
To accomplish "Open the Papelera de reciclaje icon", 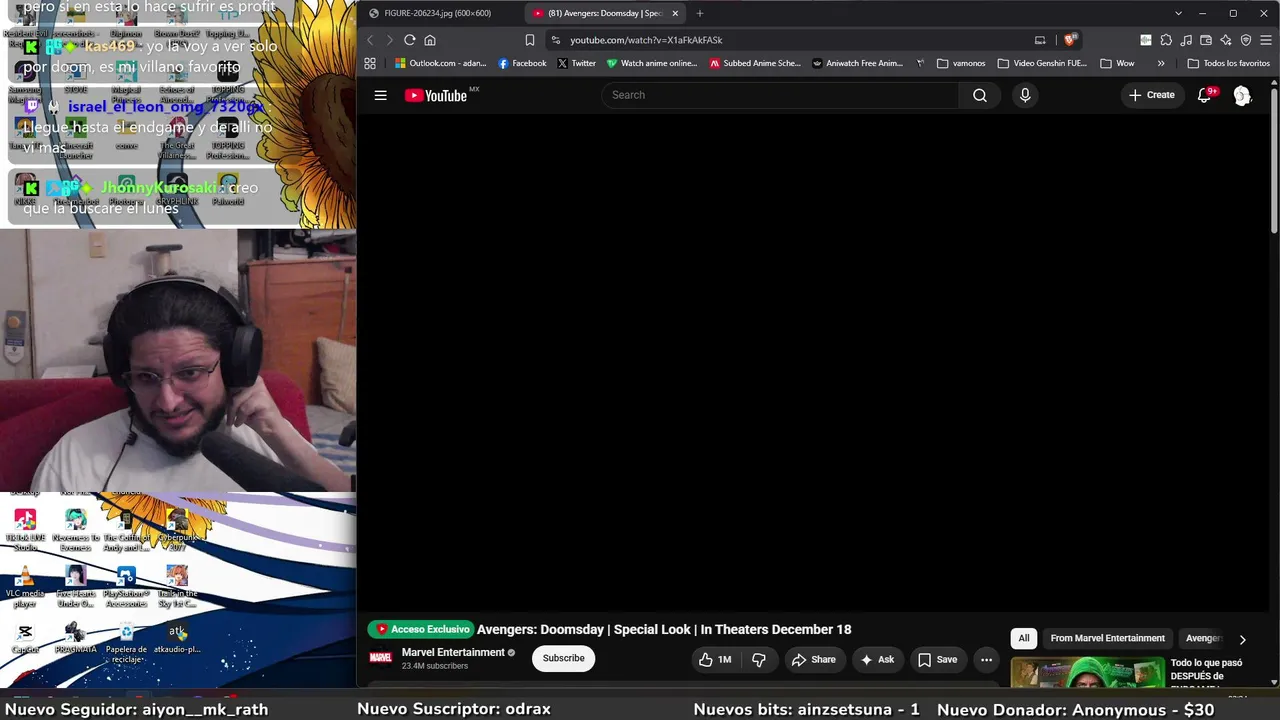I will click(126, 642).
